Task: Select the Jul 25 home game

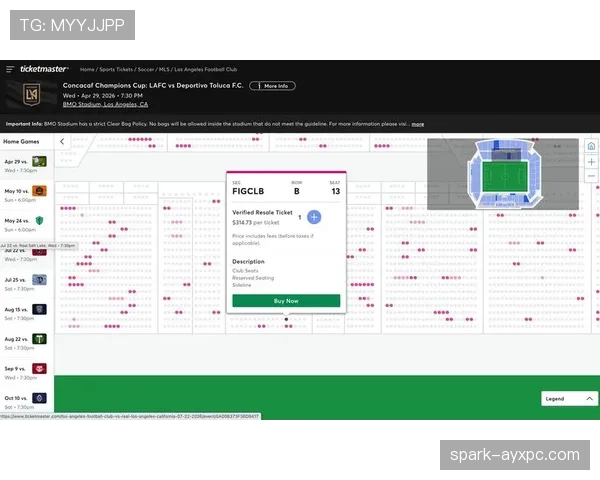Action: click(26, 284)
